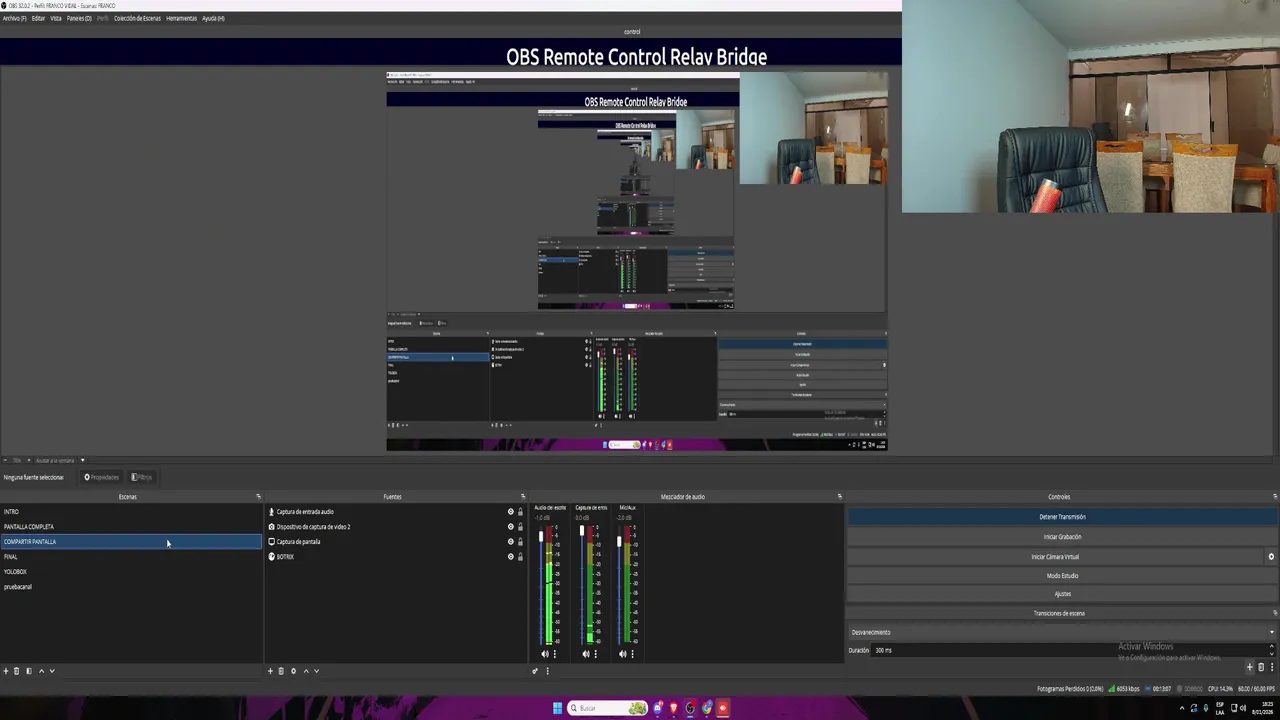This screenshot has height=720, width=1280.
Task: Start recording with Iniciar Grabación
Action: [x=1062, y=537]
